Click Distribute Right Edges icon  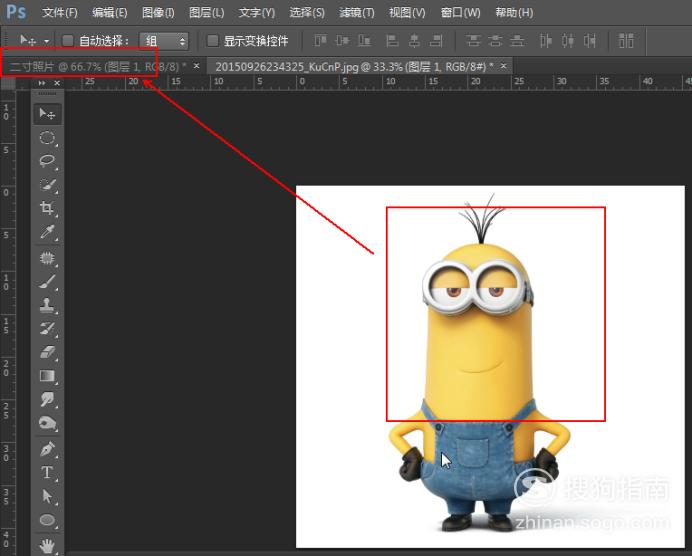click(590, 41)
